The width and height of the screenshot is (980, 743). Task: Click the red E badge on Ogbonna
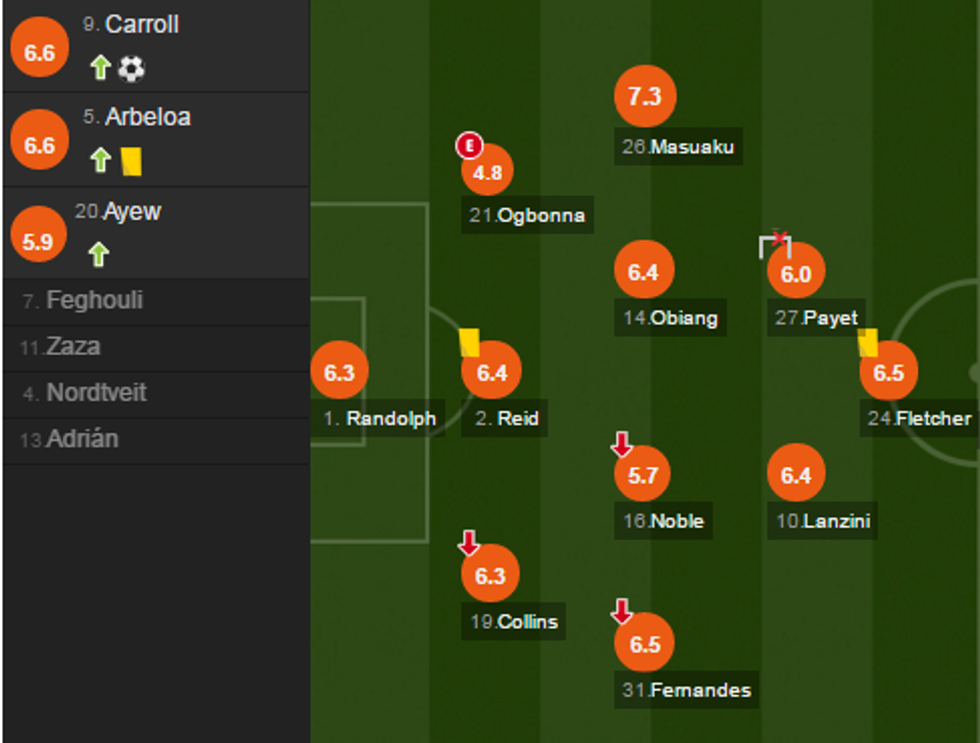468,146
